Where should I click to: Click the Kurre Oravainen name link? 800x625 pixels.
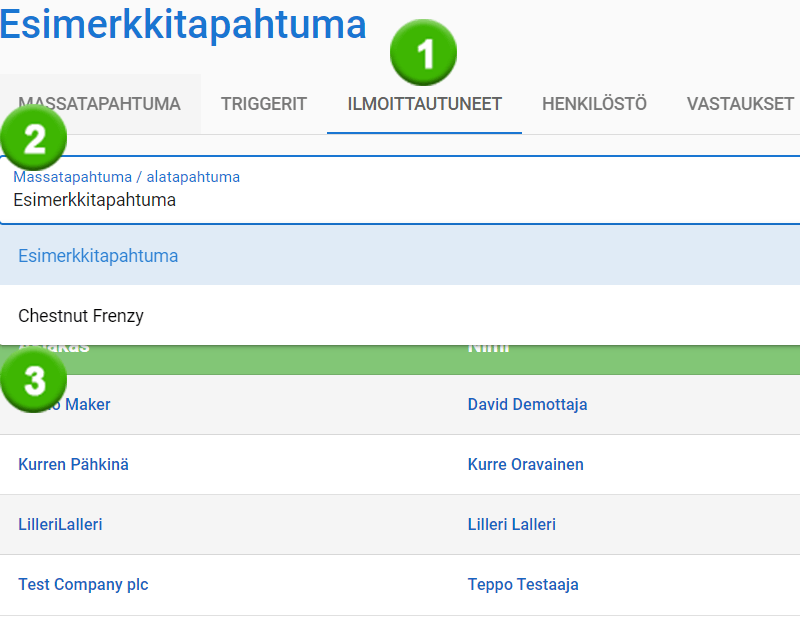point(525,465)
